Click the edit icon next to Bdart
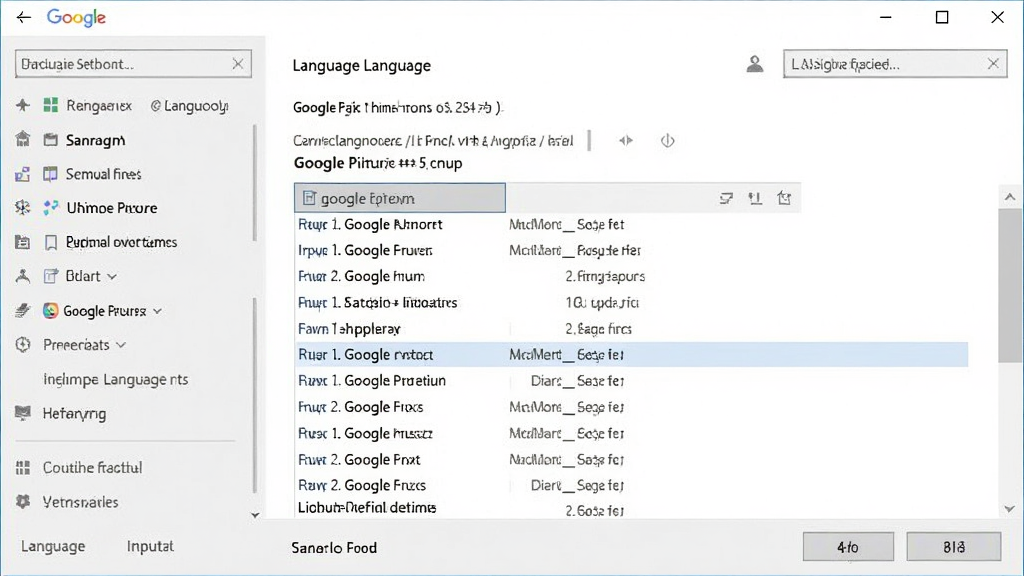Viewport: 1024px width, 576px height. point(51,276)
